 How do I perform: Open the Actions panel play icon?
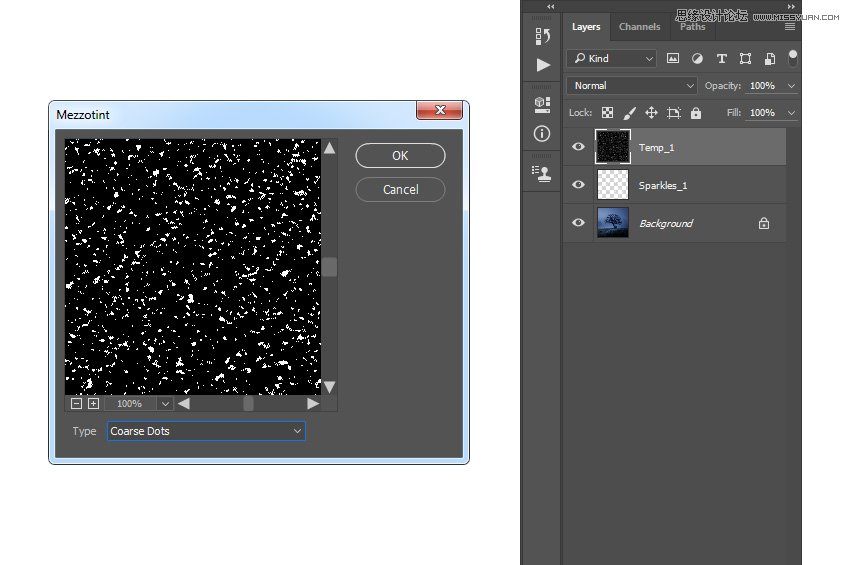tap(543, 65)
